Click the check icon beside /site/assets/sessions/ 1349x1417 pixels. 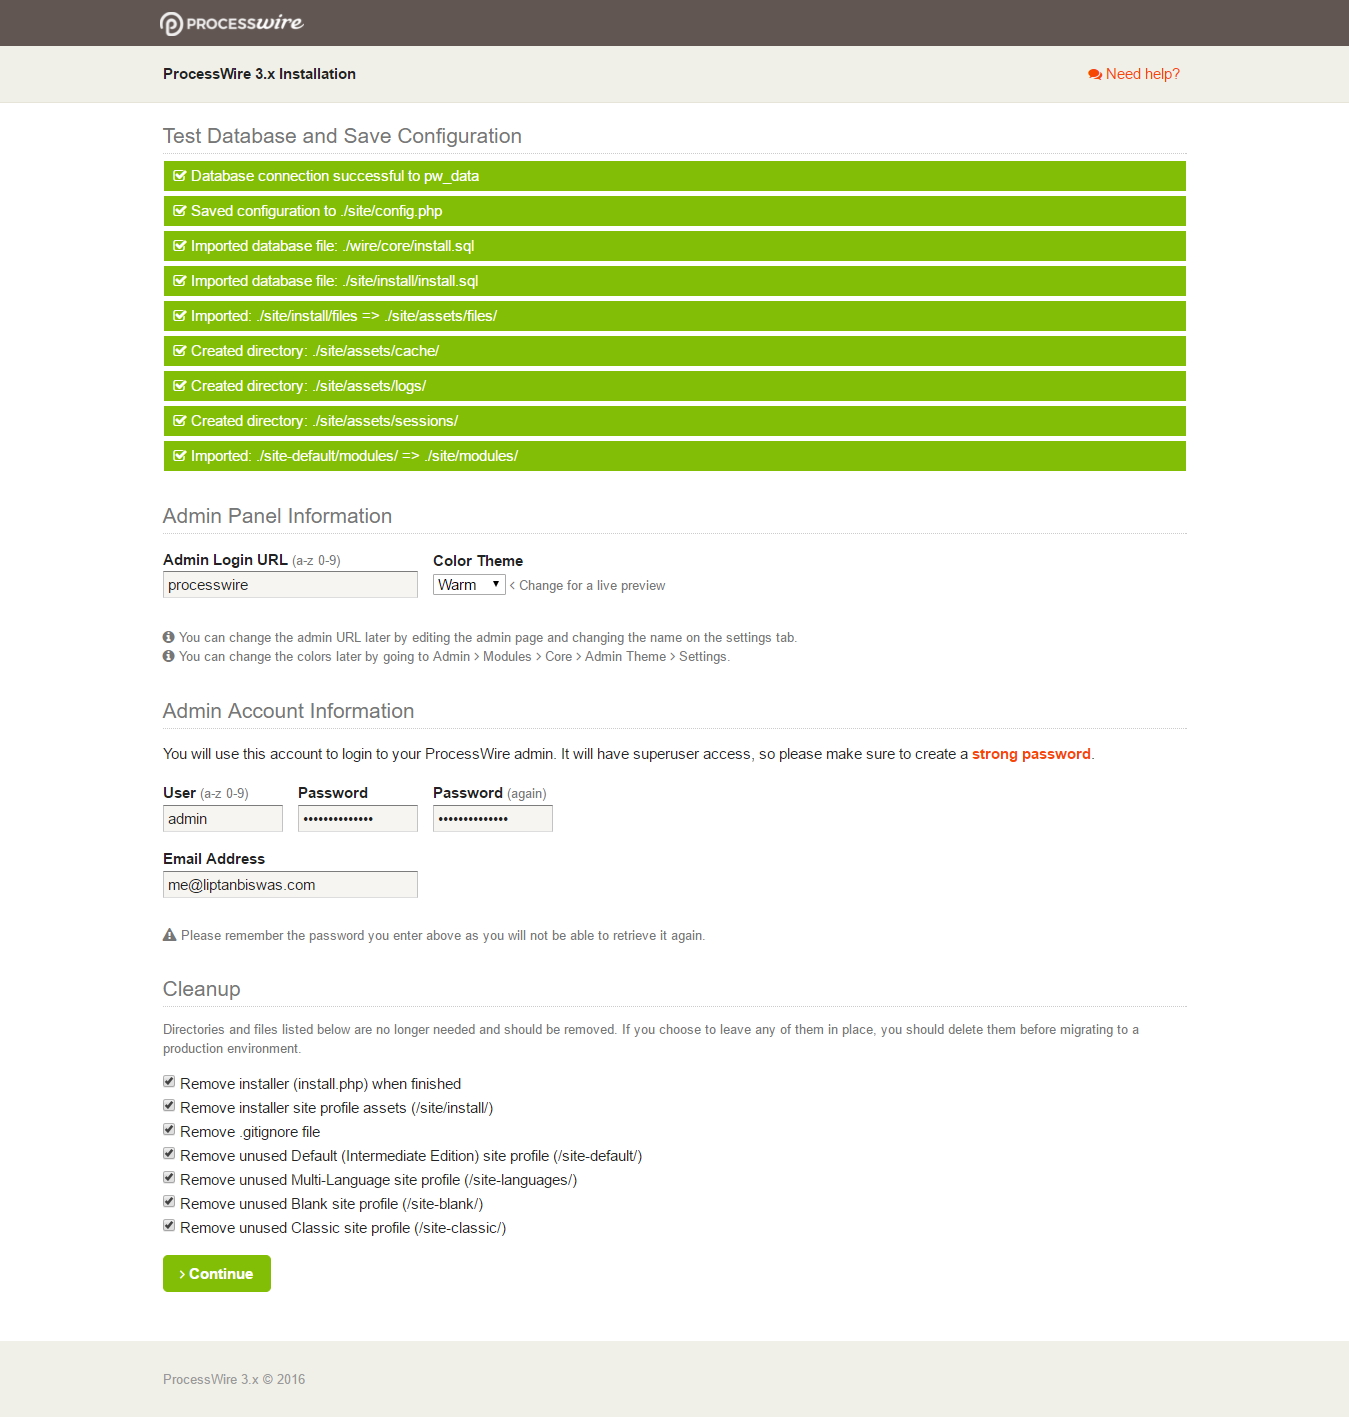point(180,421)
